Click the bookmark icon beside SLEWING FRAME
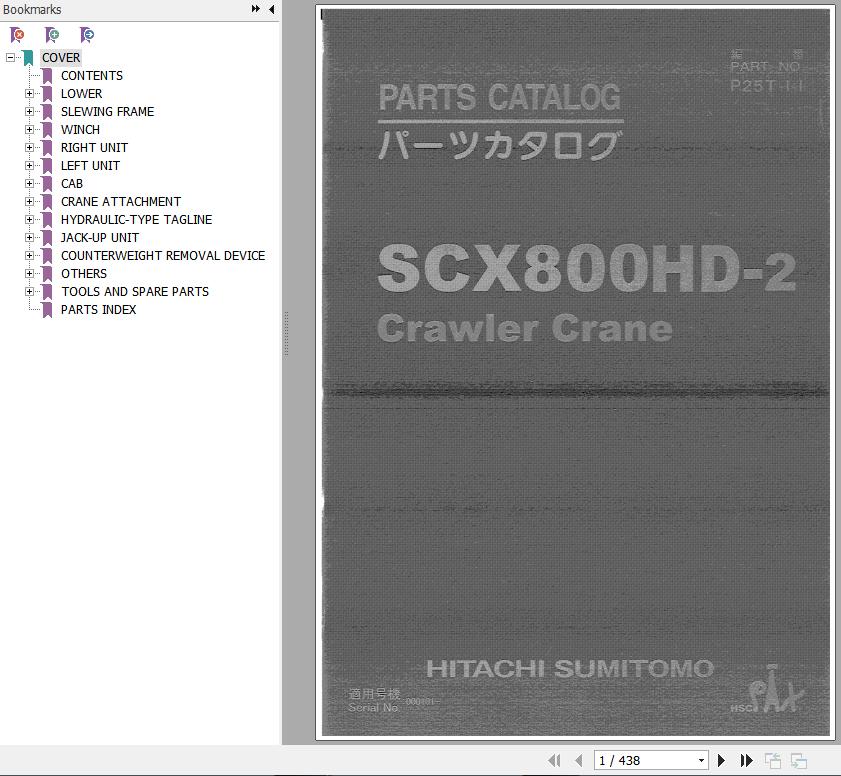This screenshot has height=776, width=841. (47, 112)
